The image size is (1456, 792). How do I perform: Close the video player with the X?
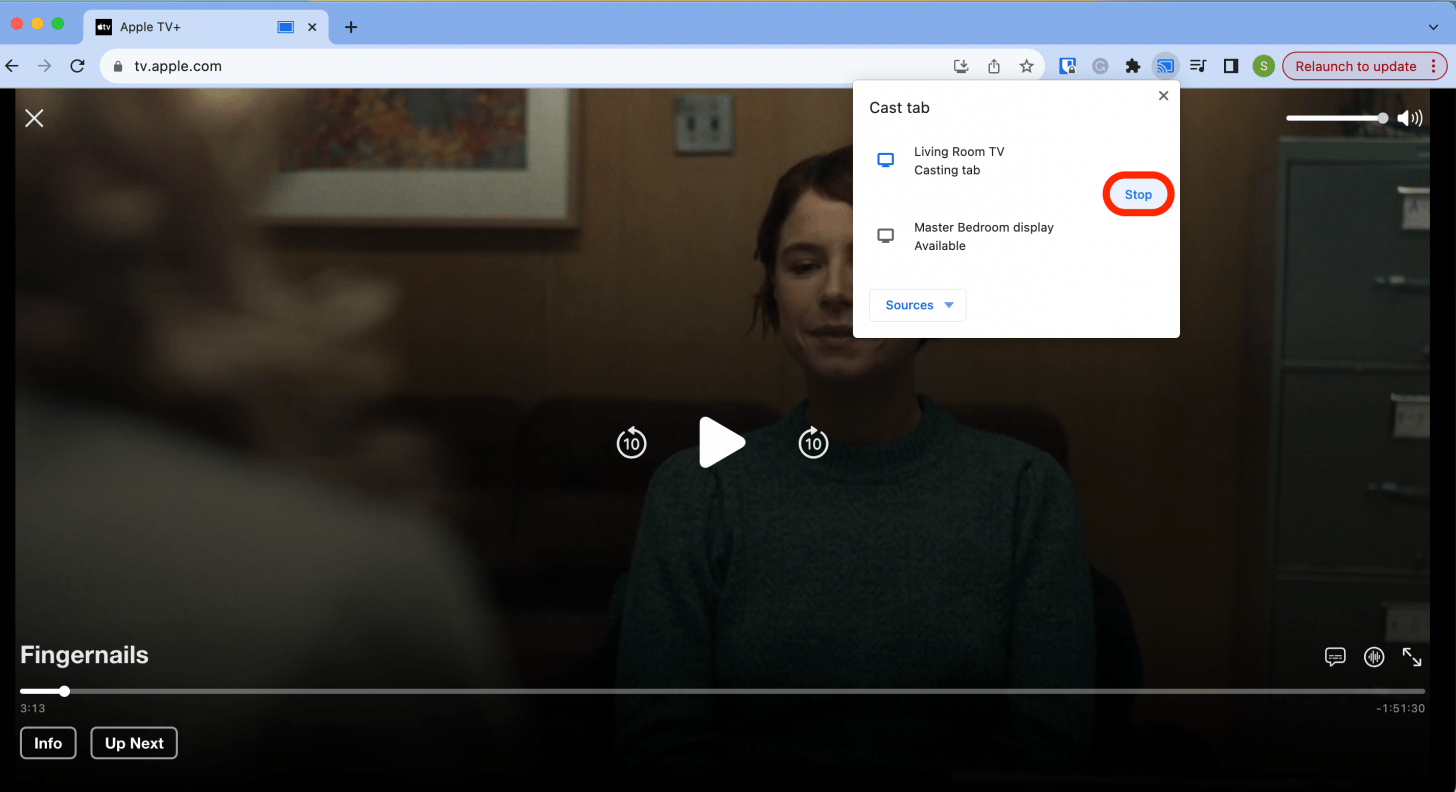34,118
